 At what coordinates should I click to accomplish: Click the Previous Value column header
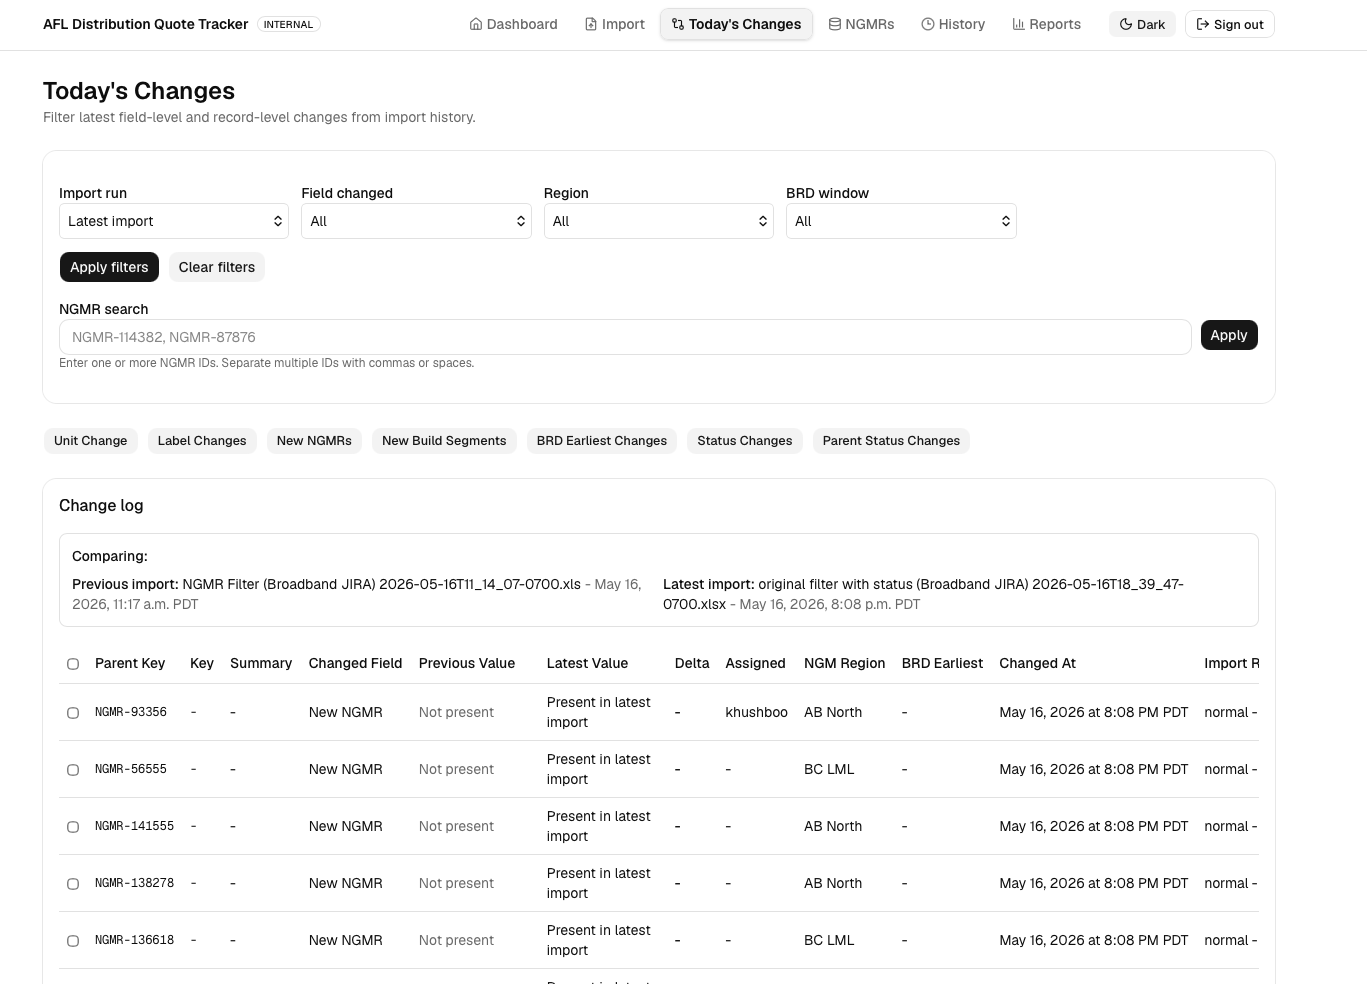pos(467,663)
